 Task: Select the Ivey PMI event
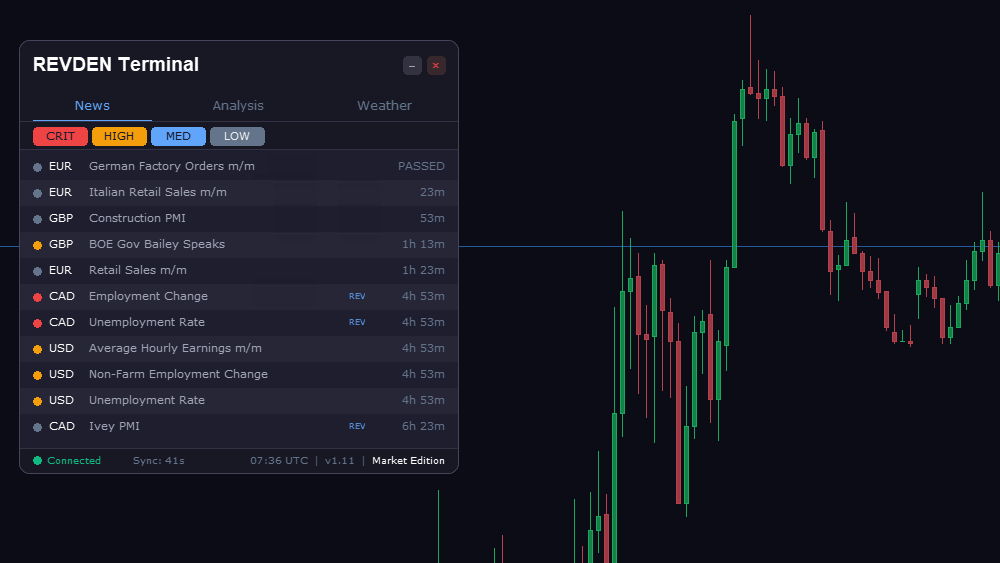[239, 427]
